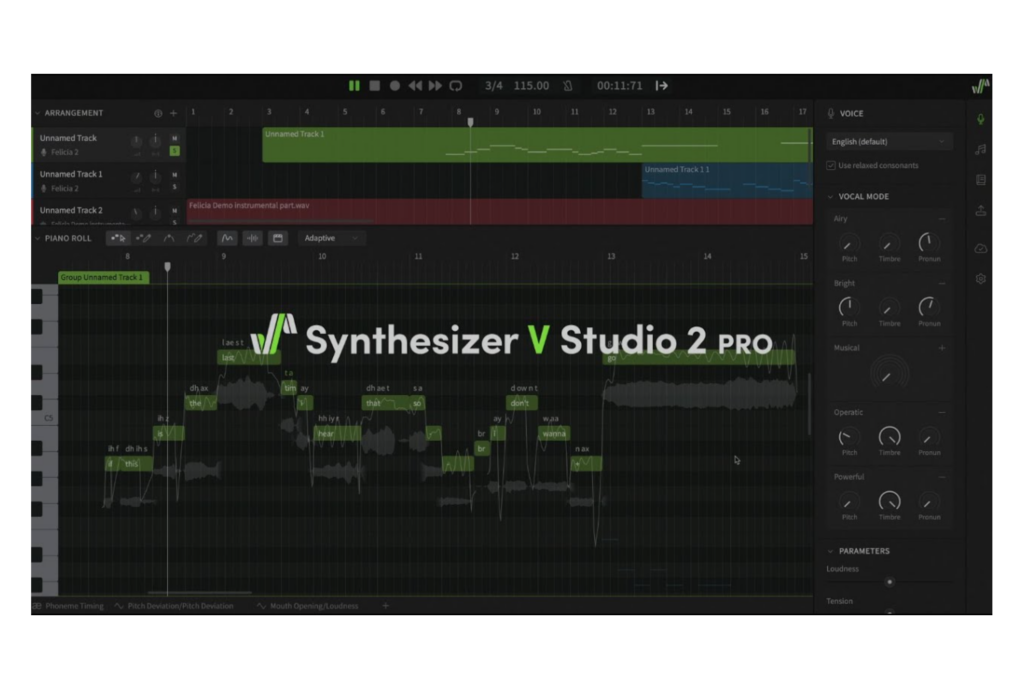
Task: Select the note pointer tool in Piano Roll
Action: 118,238
